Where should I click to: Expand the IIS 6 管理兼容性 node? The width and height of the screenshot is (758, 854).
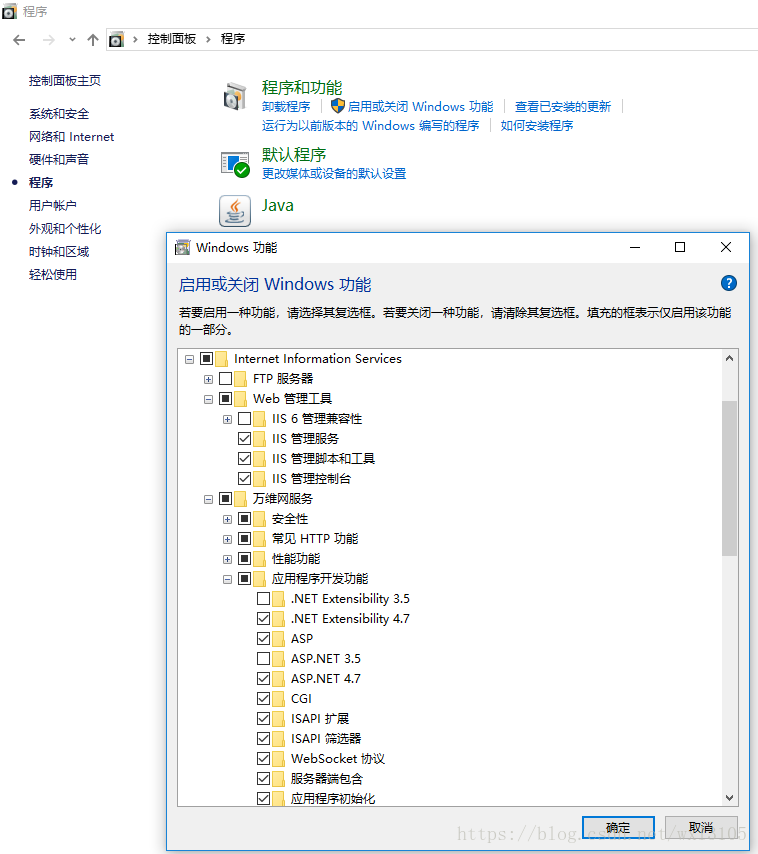[227, 419]
